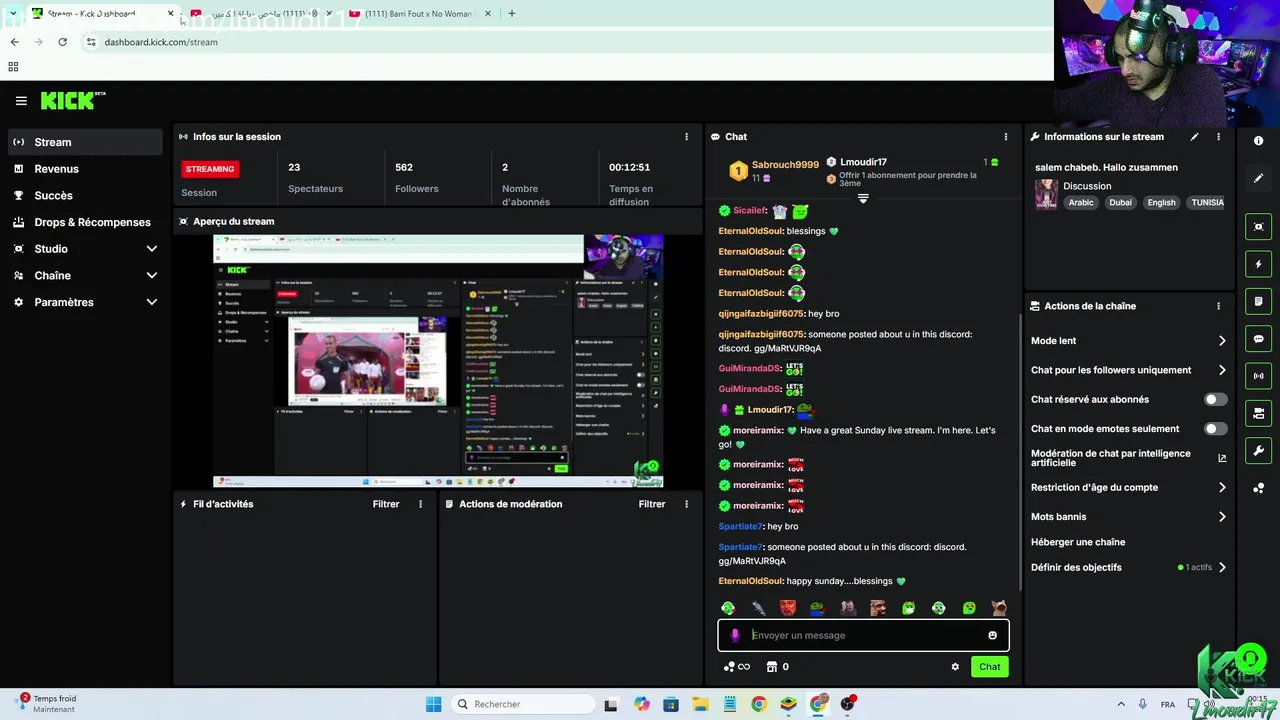Click the three dots icon at the right sidebar bottom
Screen dimensions: 1280x720
pos(1258,488)
